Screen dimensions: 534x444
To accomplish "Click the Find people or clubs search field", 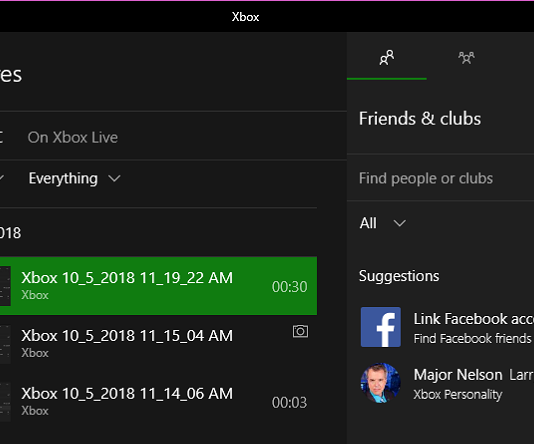I will 440,178.
